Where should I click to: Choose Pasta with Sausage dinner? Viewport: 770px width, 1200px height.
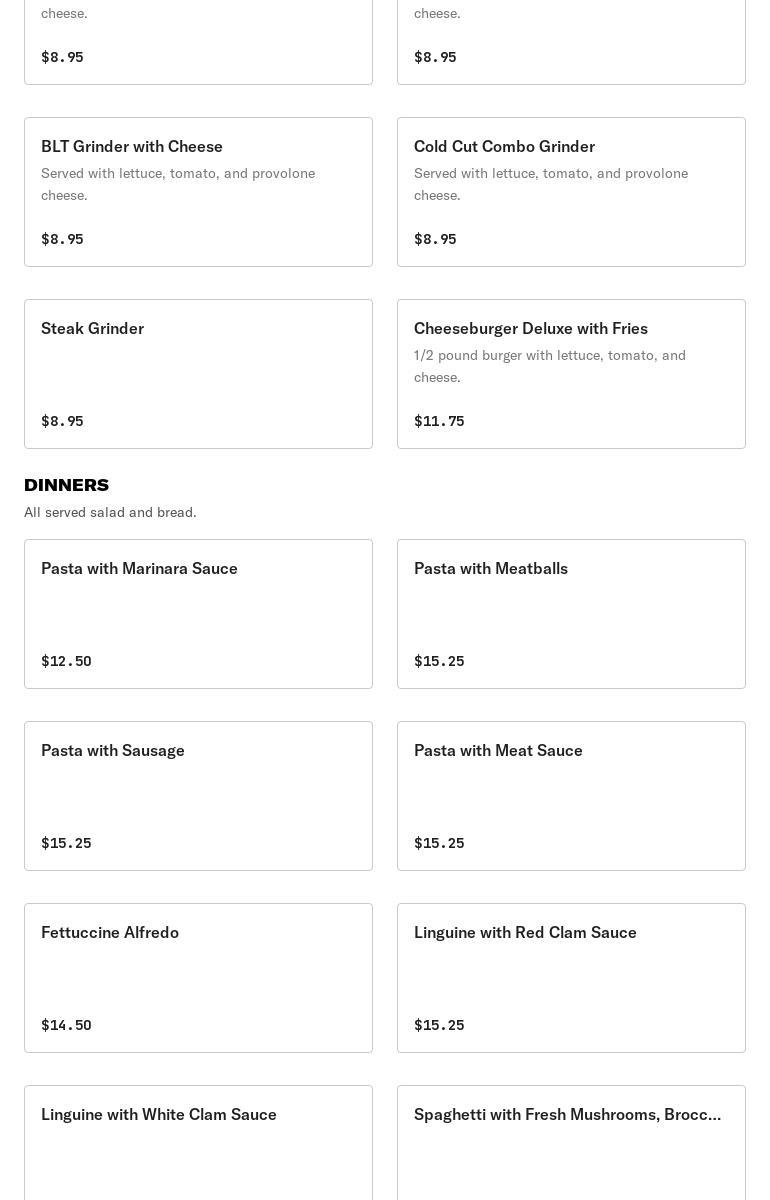(198, 796)
